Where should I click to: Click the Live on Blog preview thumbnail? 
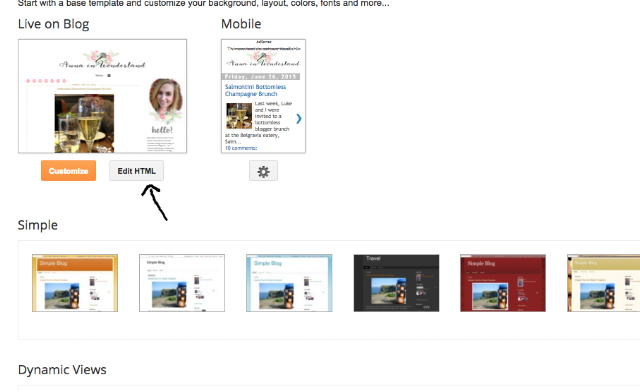click(x=102, y=96)
